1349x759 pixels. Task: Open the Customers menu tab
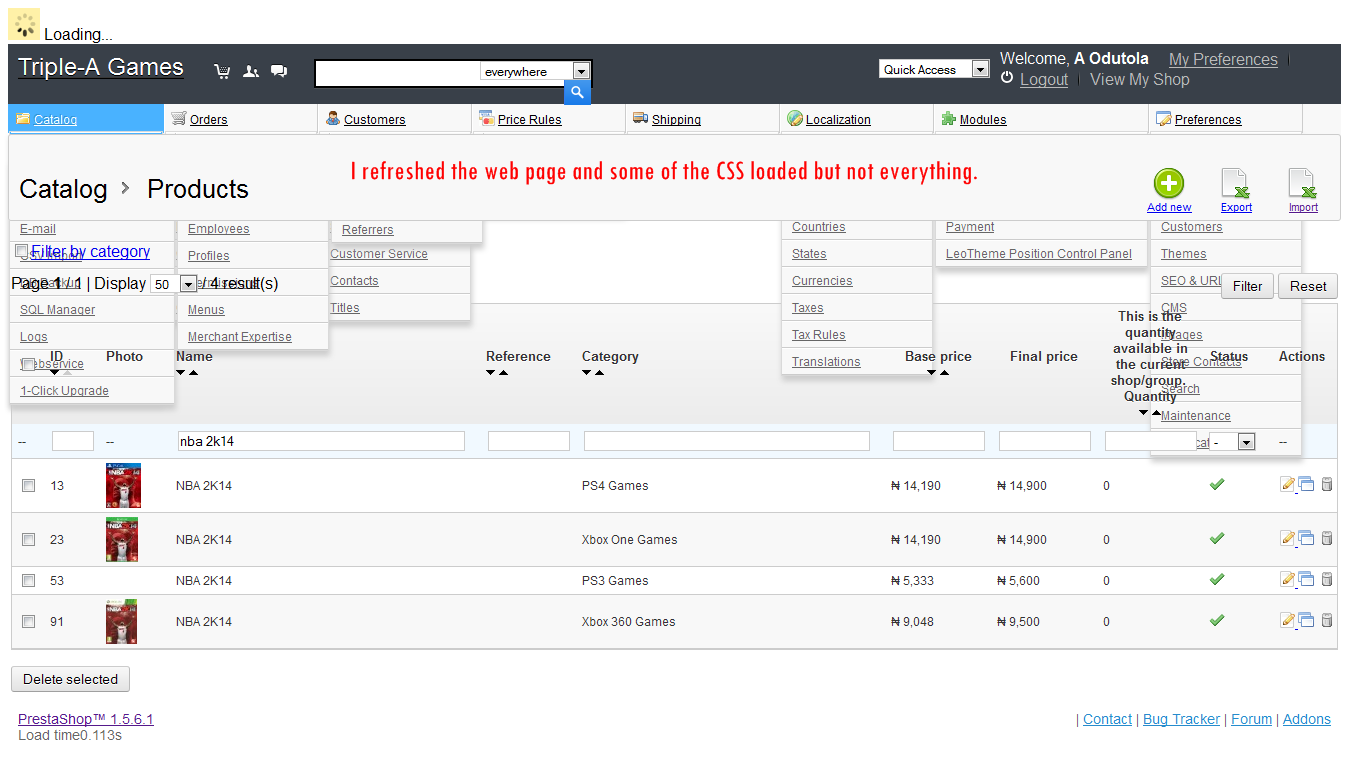click(394, 119)
